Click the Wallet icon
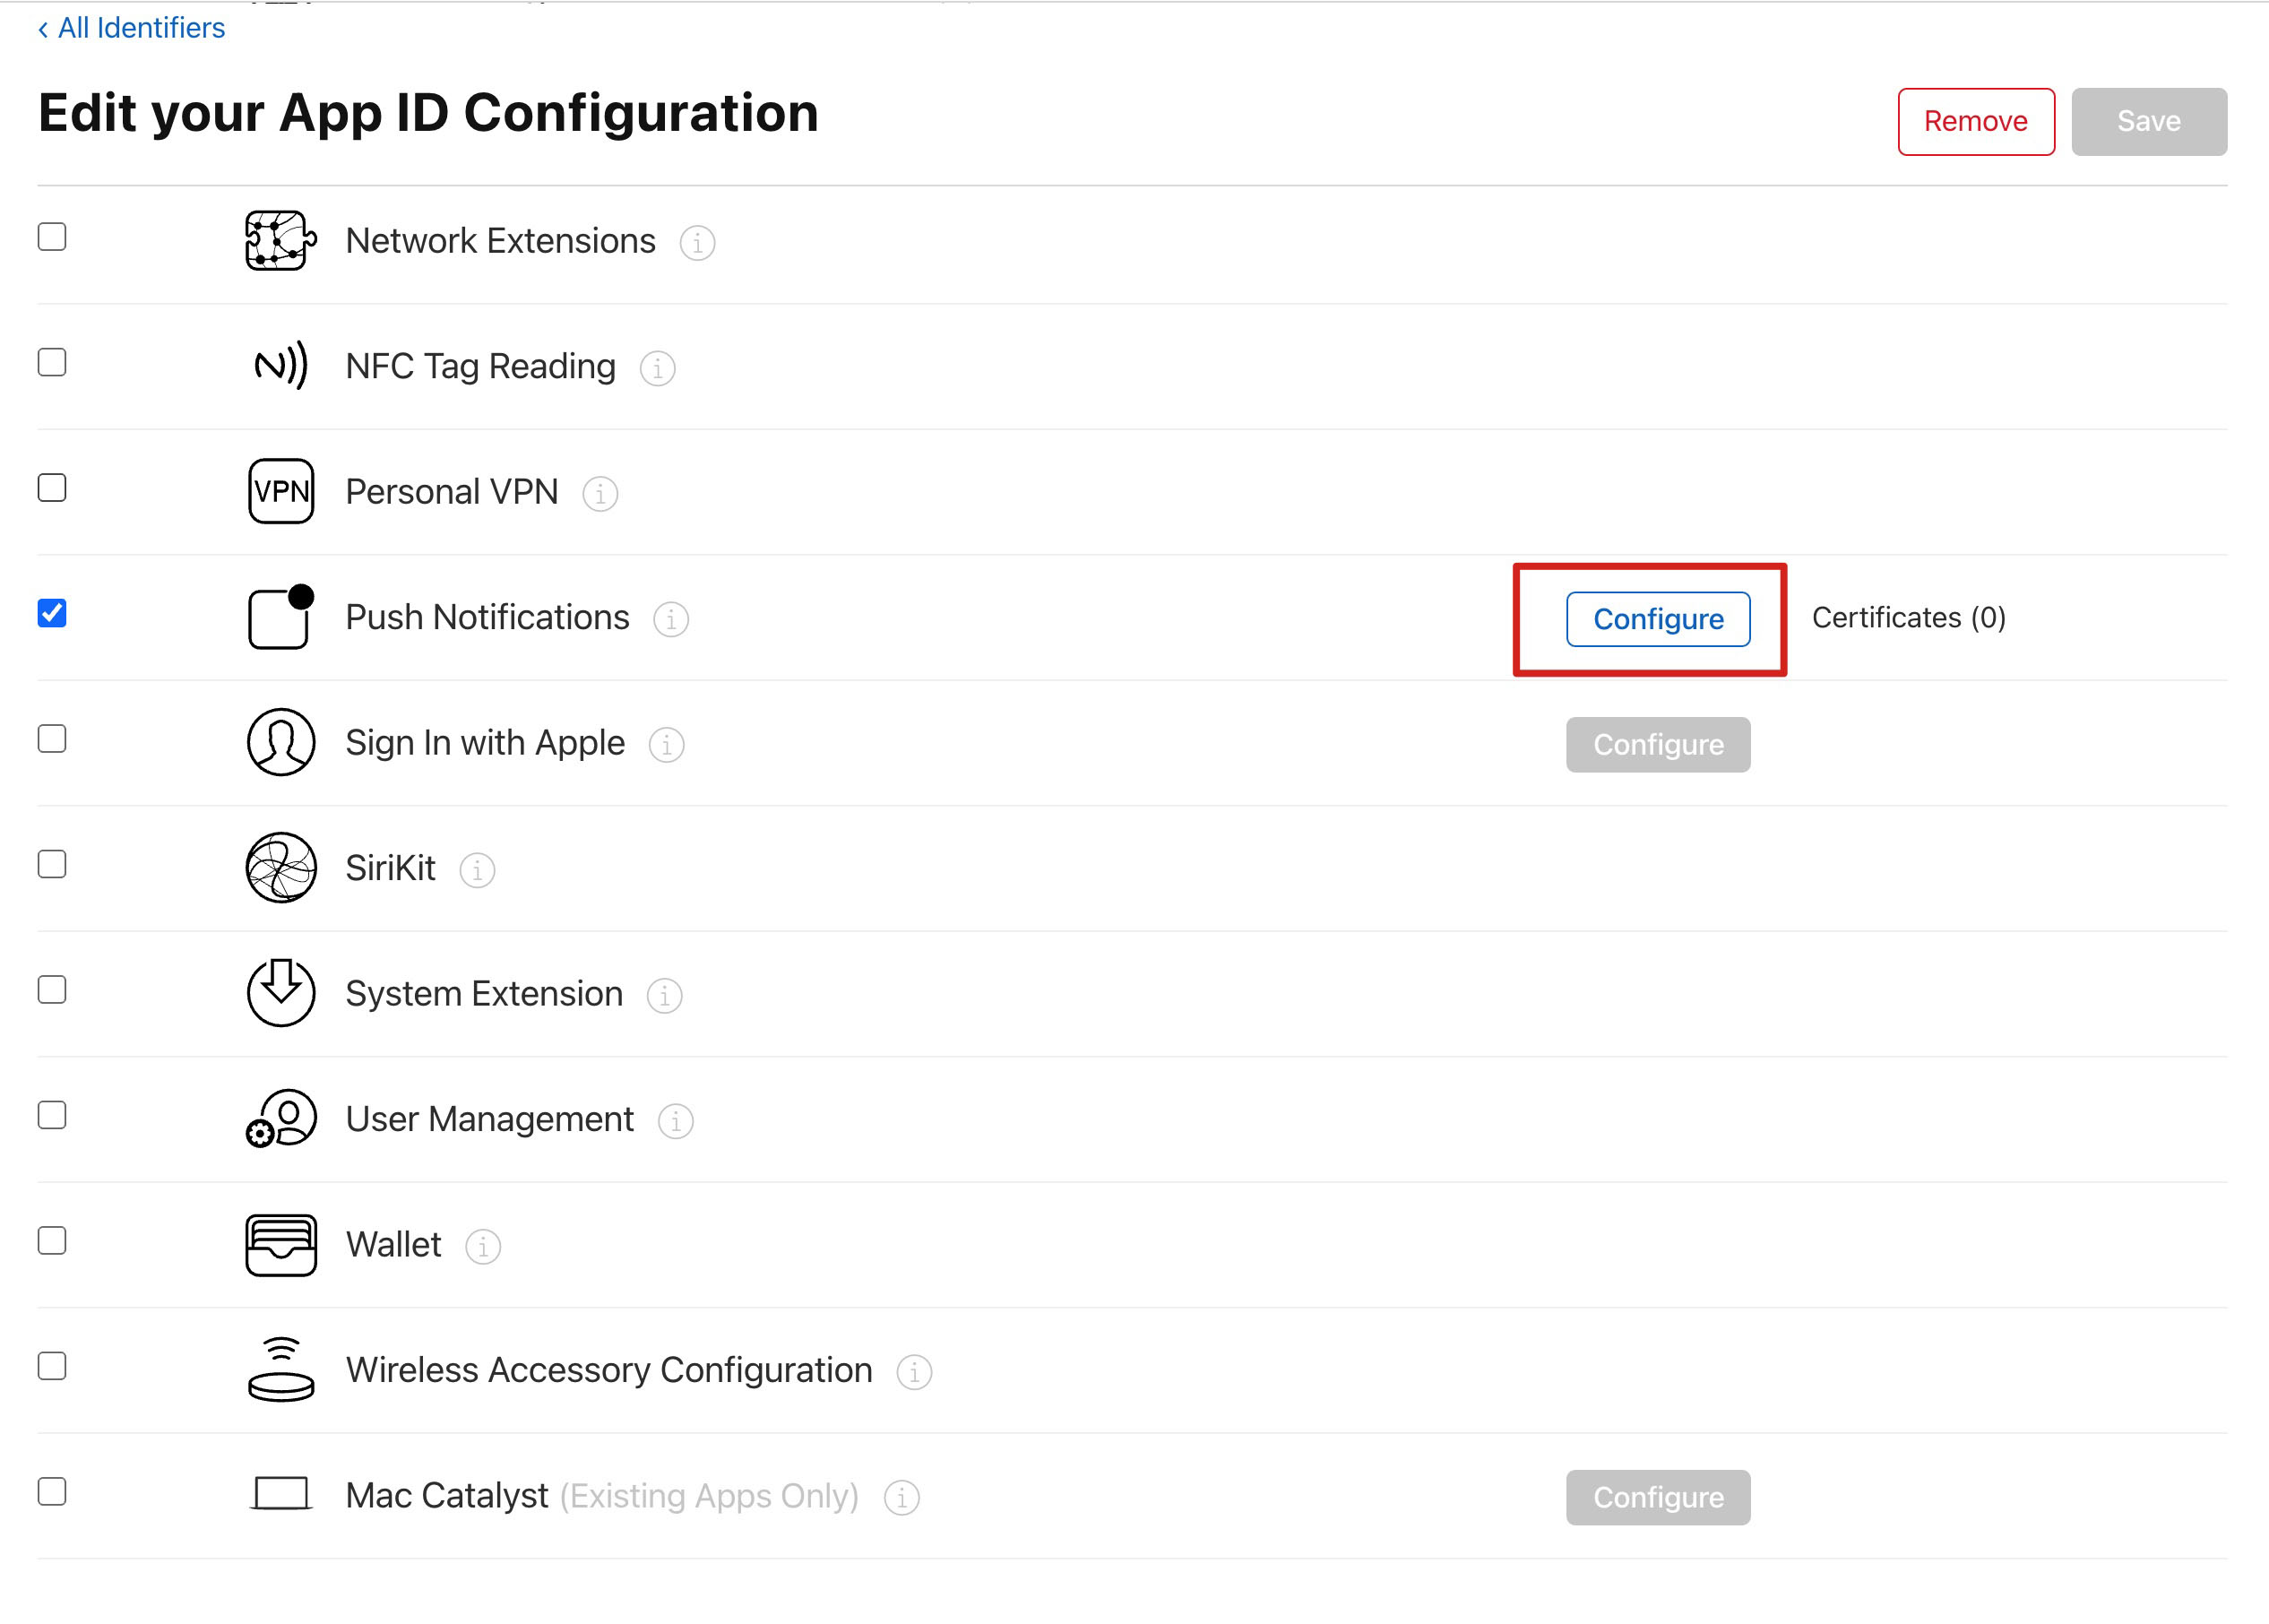2269x1624 pixels. point(280,1245)
